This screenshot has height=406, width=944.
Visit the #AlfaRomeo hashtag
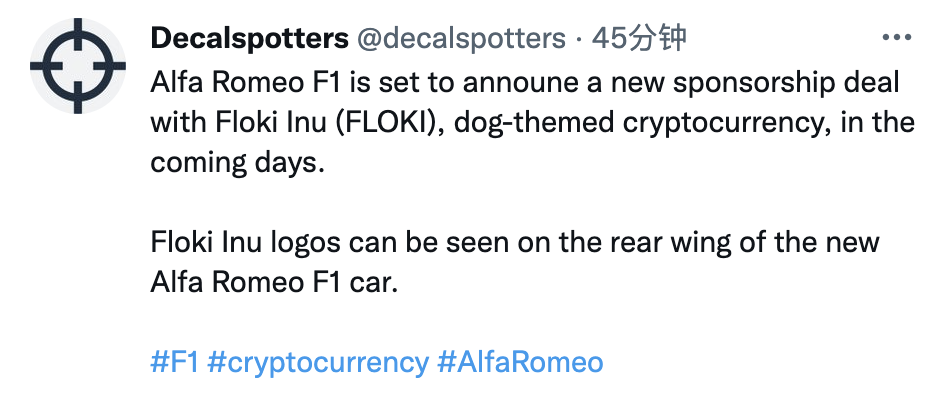520,361
